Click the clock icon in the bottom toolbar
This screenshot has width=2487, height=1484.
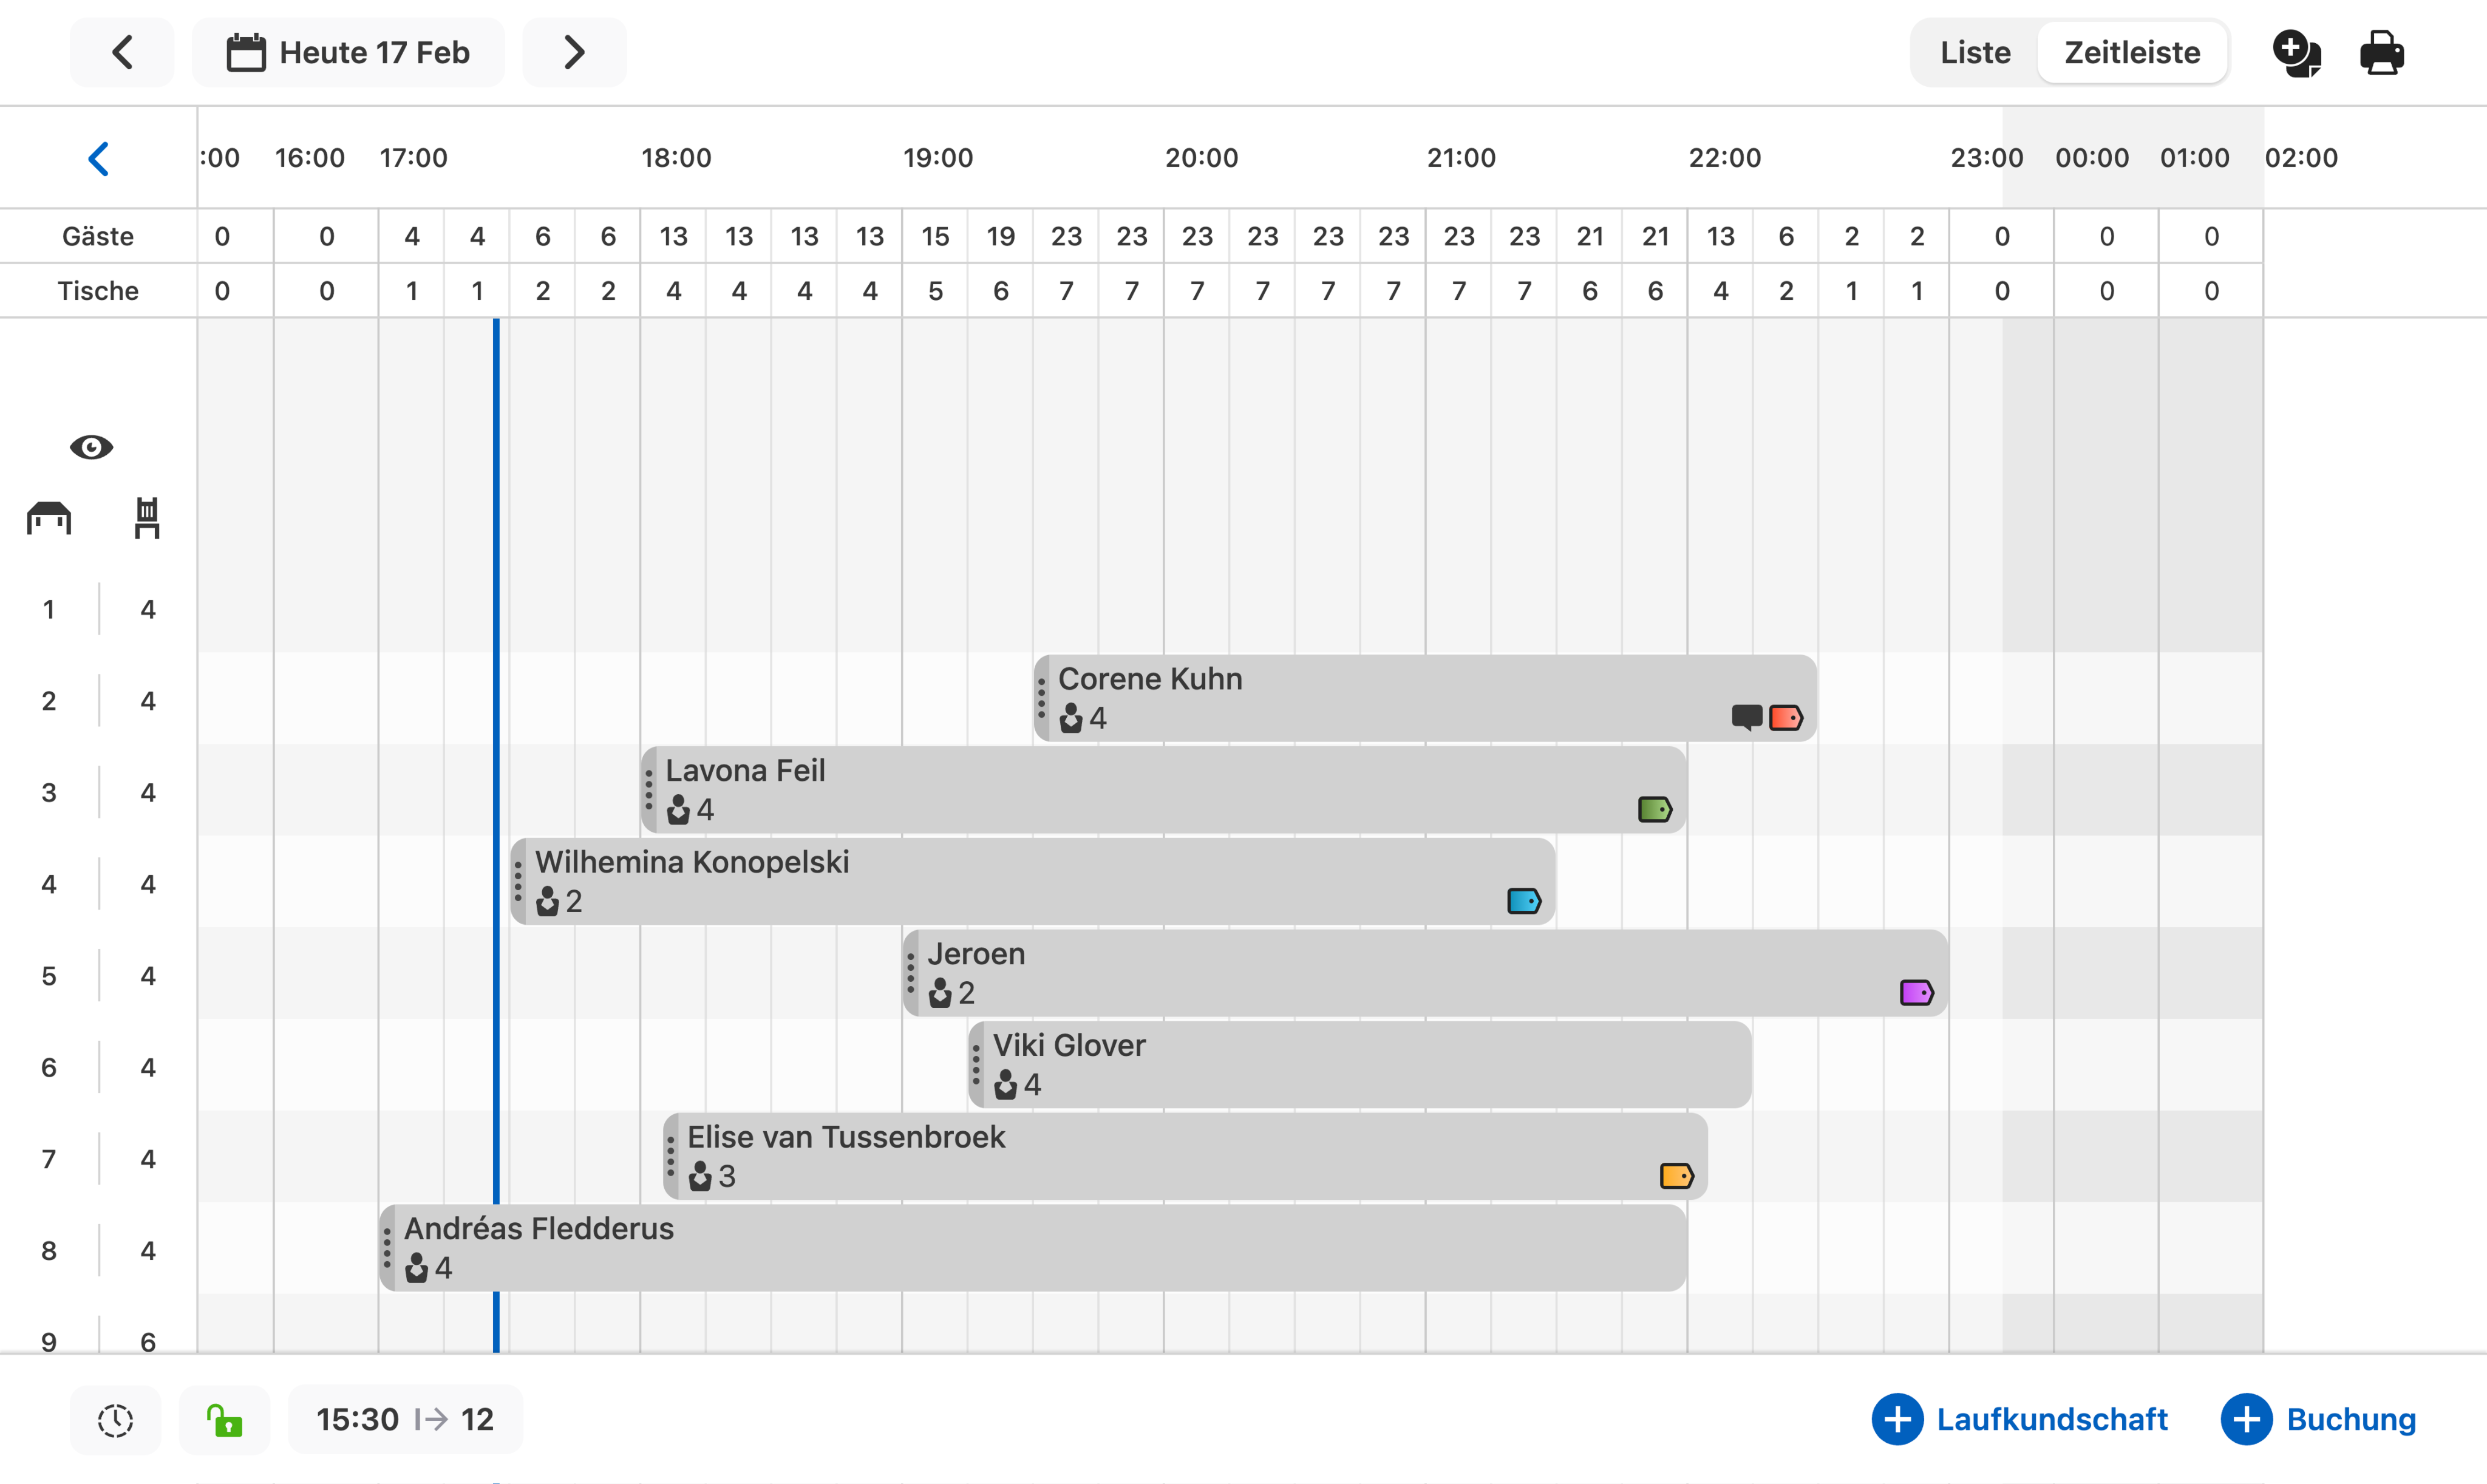115,1419
